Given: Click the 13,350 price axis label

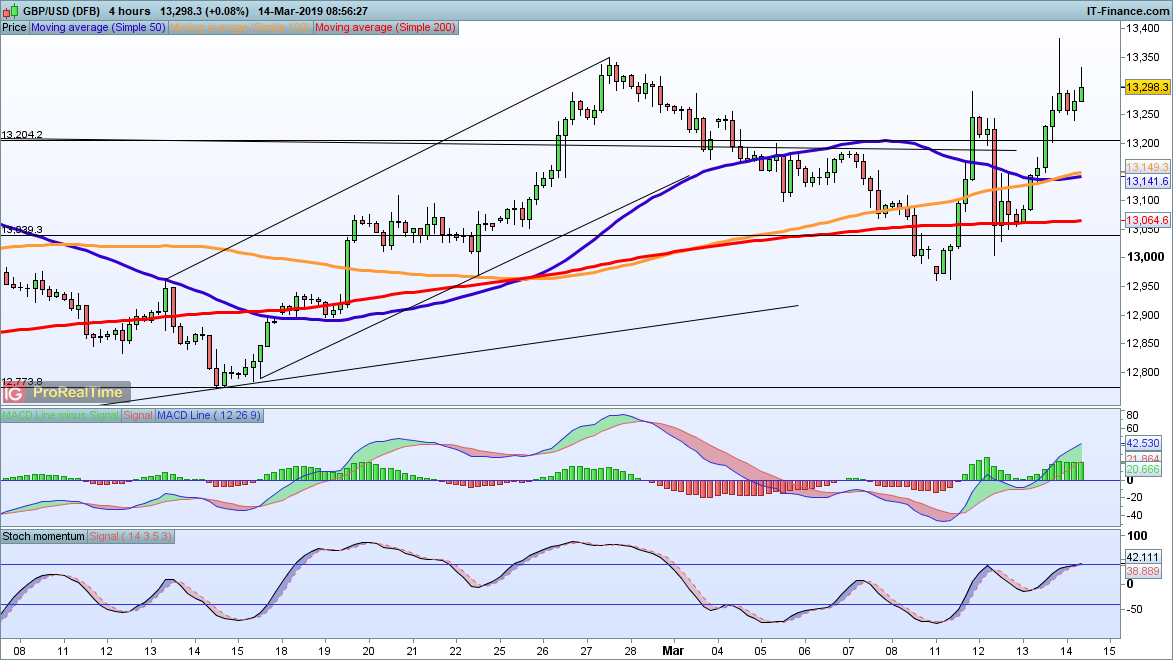Looking at the screenshot, I should point(1145,57).
